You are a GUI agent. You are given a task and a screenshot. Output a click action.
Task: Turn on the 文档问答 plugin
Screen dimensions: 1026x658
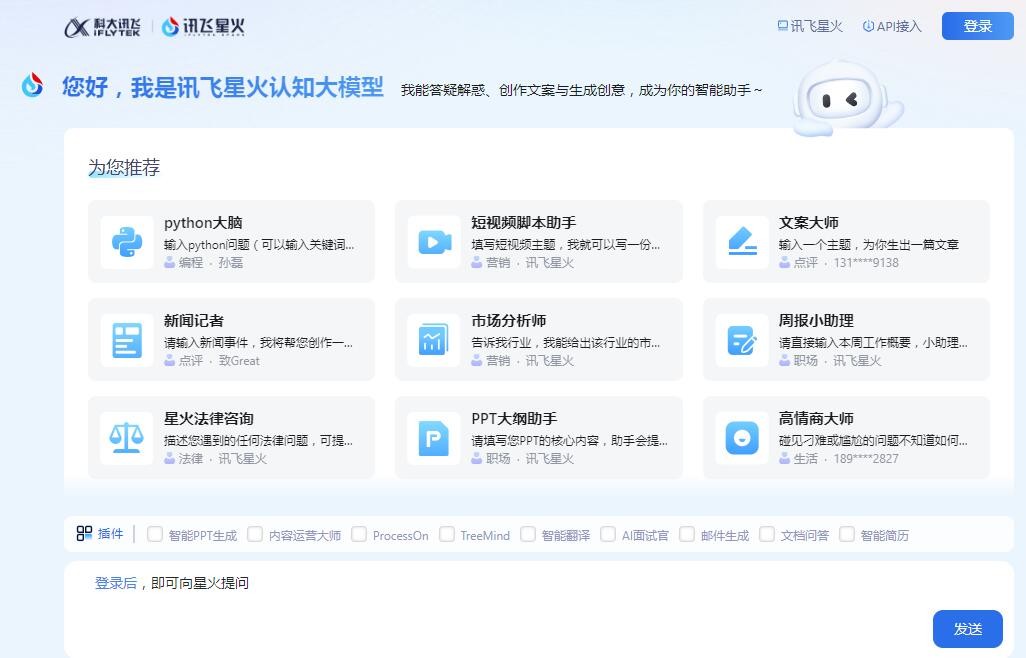767,534
